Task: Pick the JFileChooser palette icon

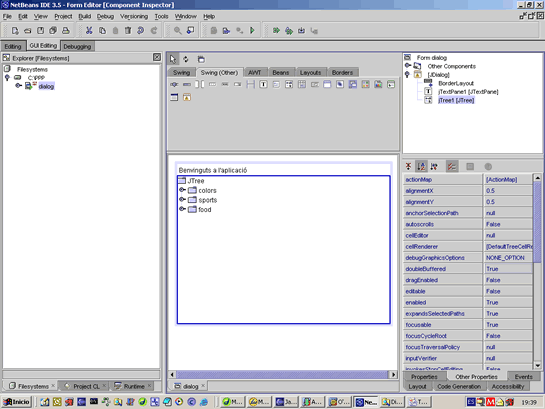Action: 378,84
